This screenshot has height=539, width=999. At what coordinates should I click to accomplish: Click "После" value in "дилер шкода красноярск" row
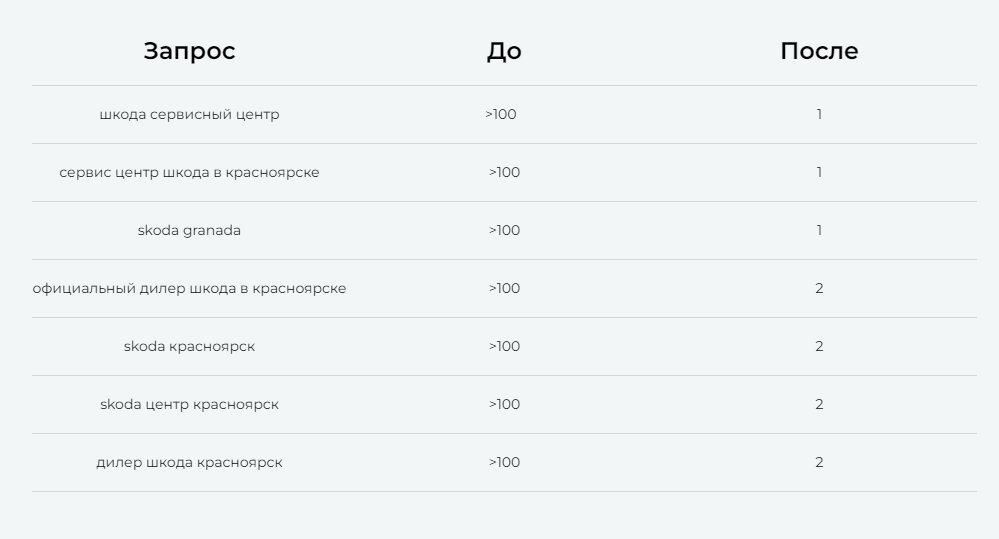coord(819,462)
